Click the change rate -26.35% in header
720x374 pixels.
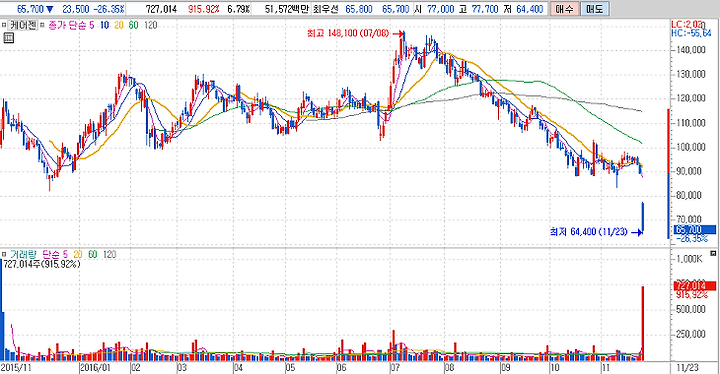108,9
